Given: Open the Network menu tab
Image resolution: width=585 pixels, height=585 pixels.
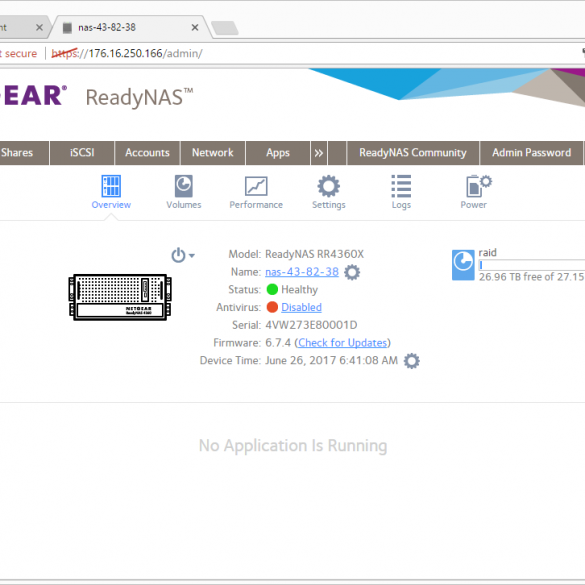Looking at the screenshot, I should (213, 153).
